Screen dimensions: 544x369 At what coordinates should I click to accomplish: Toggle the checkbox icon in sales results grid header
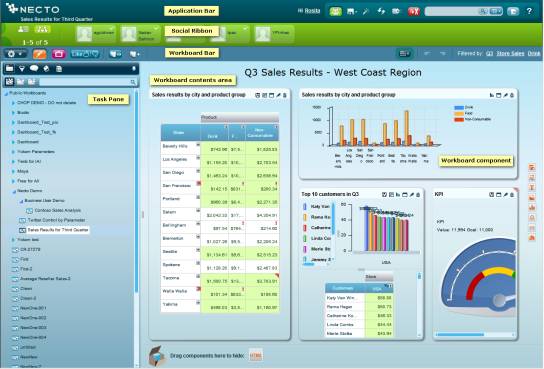click(x=258, y=95)
